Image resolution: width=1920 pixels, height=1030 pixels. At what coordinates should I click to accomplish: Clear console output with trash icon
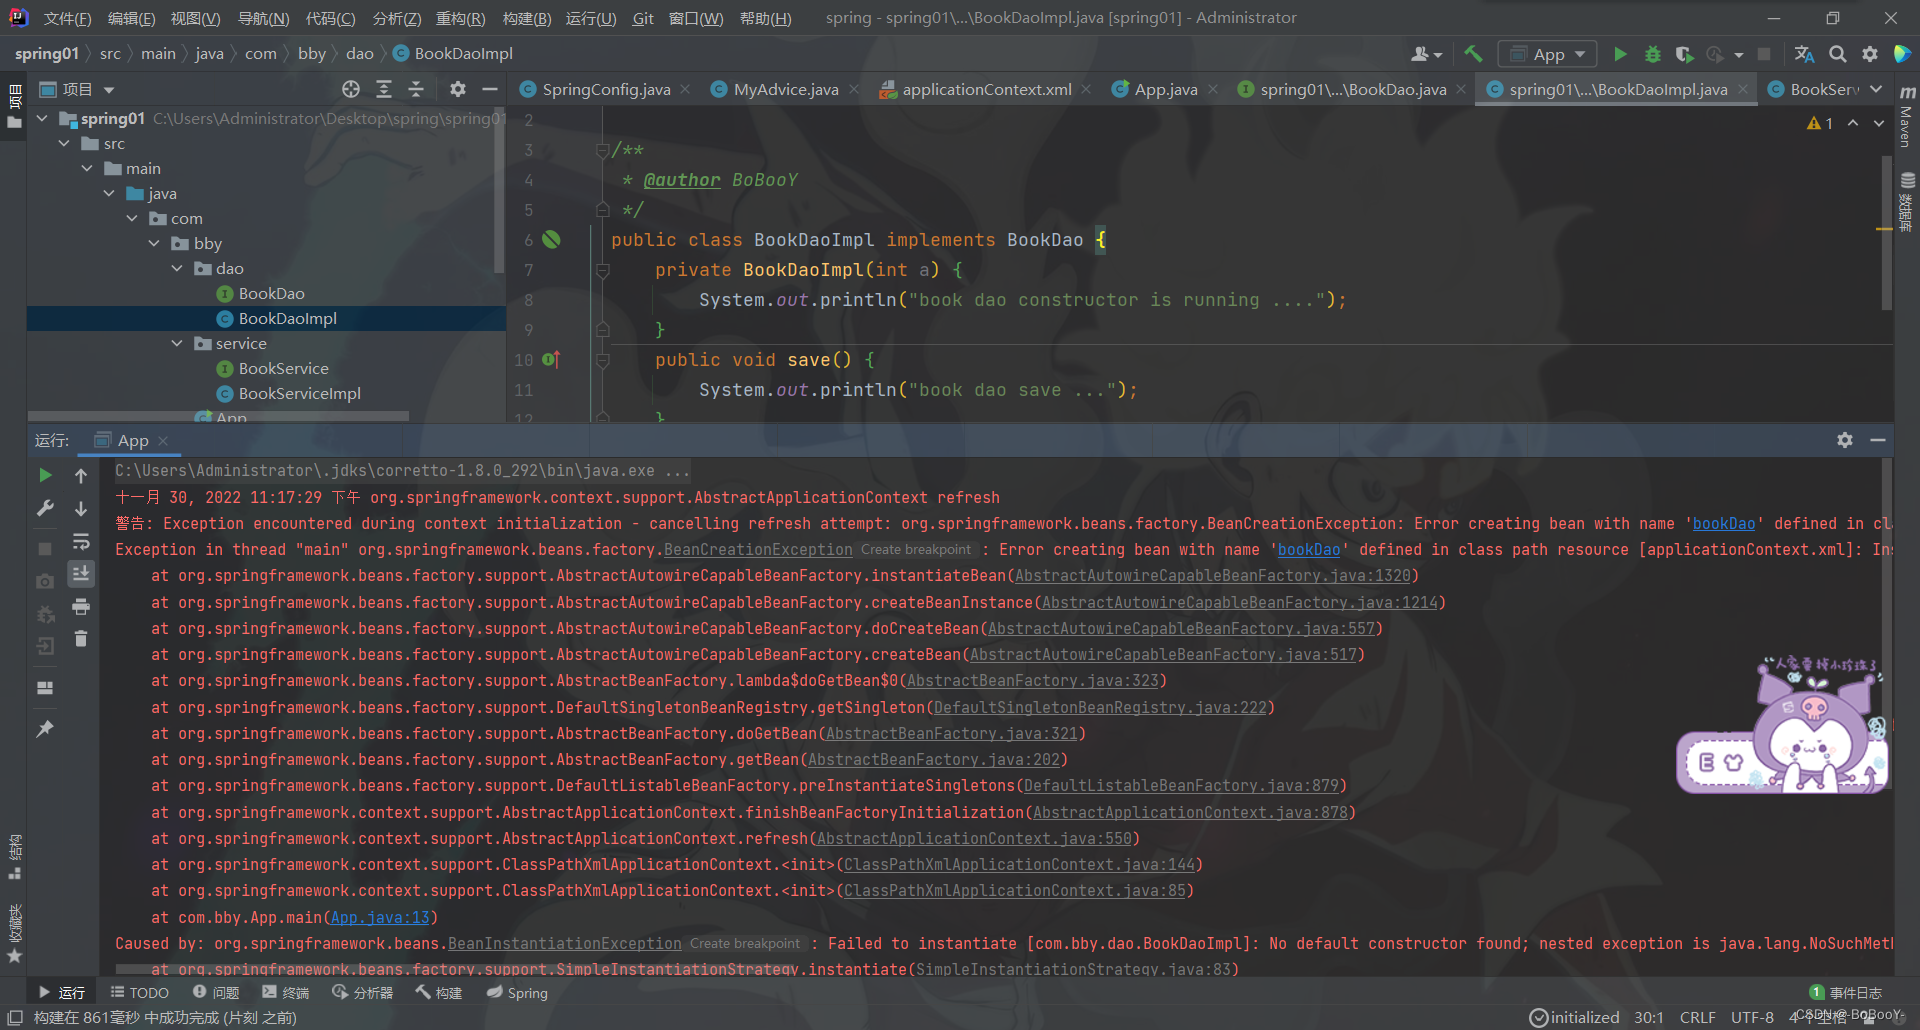pyautogui.click(x=81, y=638)
